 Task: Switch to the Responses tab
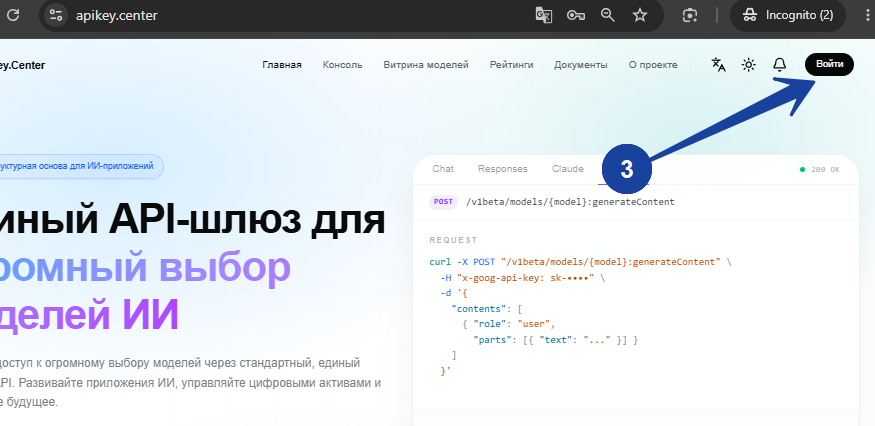click(503, 169)
